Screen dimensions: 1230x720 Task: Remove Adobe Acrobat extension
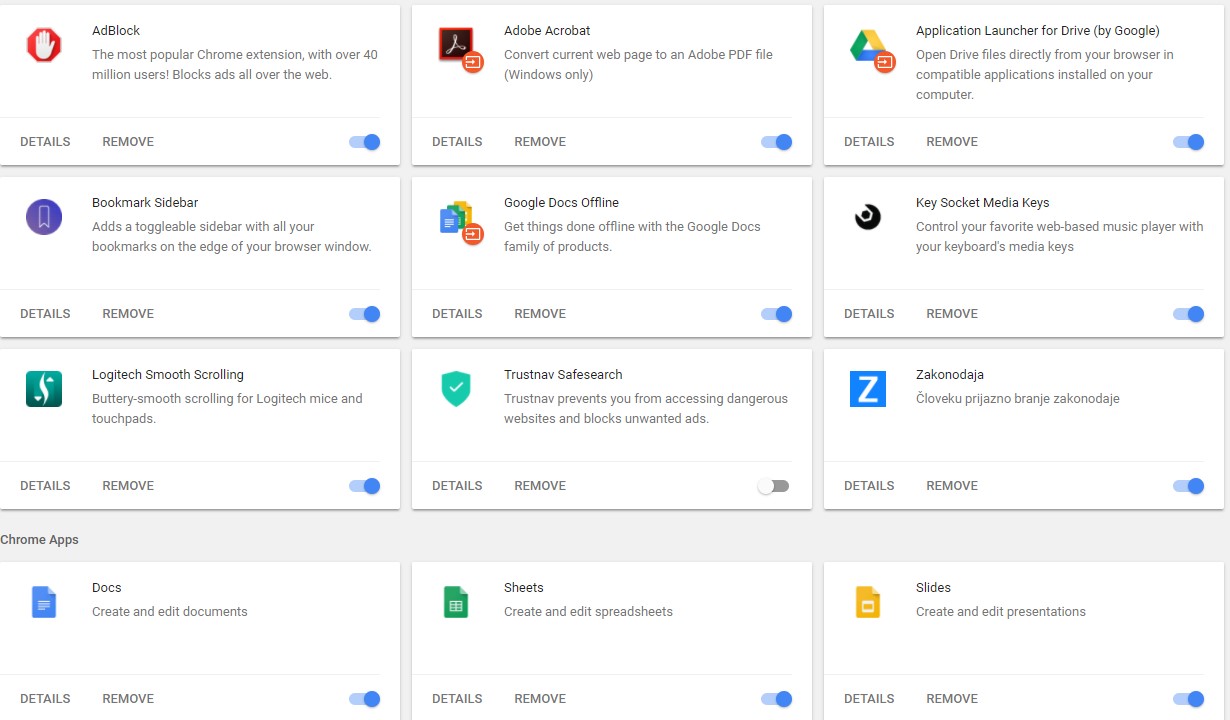540,142
